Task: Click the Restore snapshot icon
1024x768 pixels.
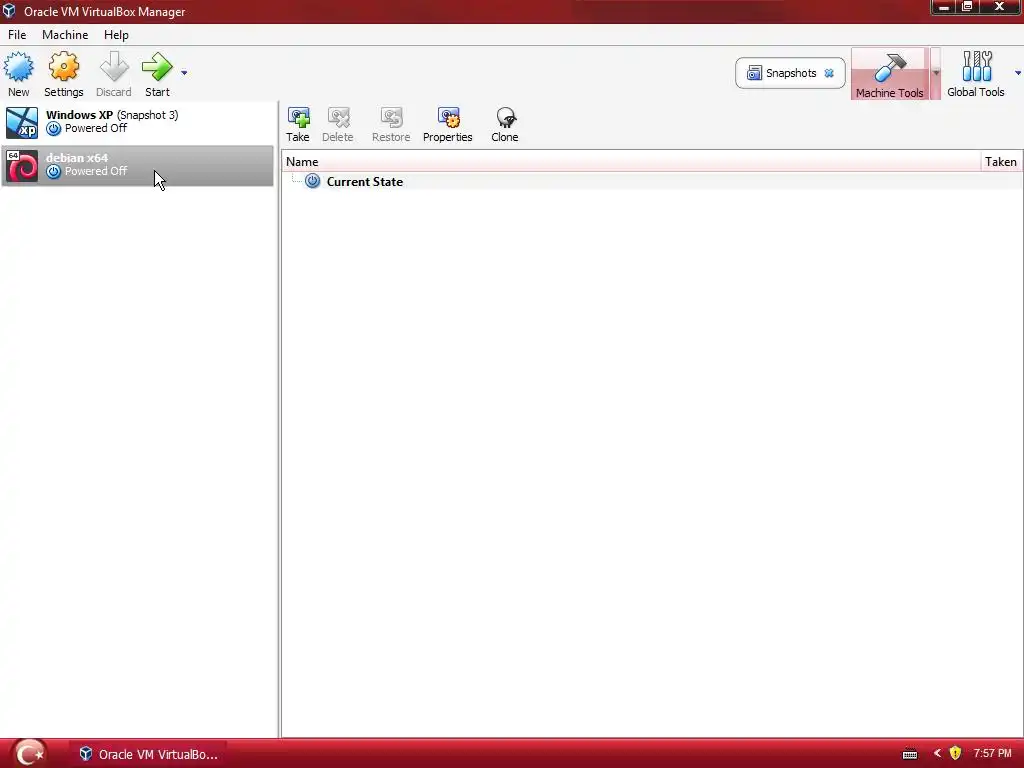Action: pyautogui.click(x=391, y=118)
